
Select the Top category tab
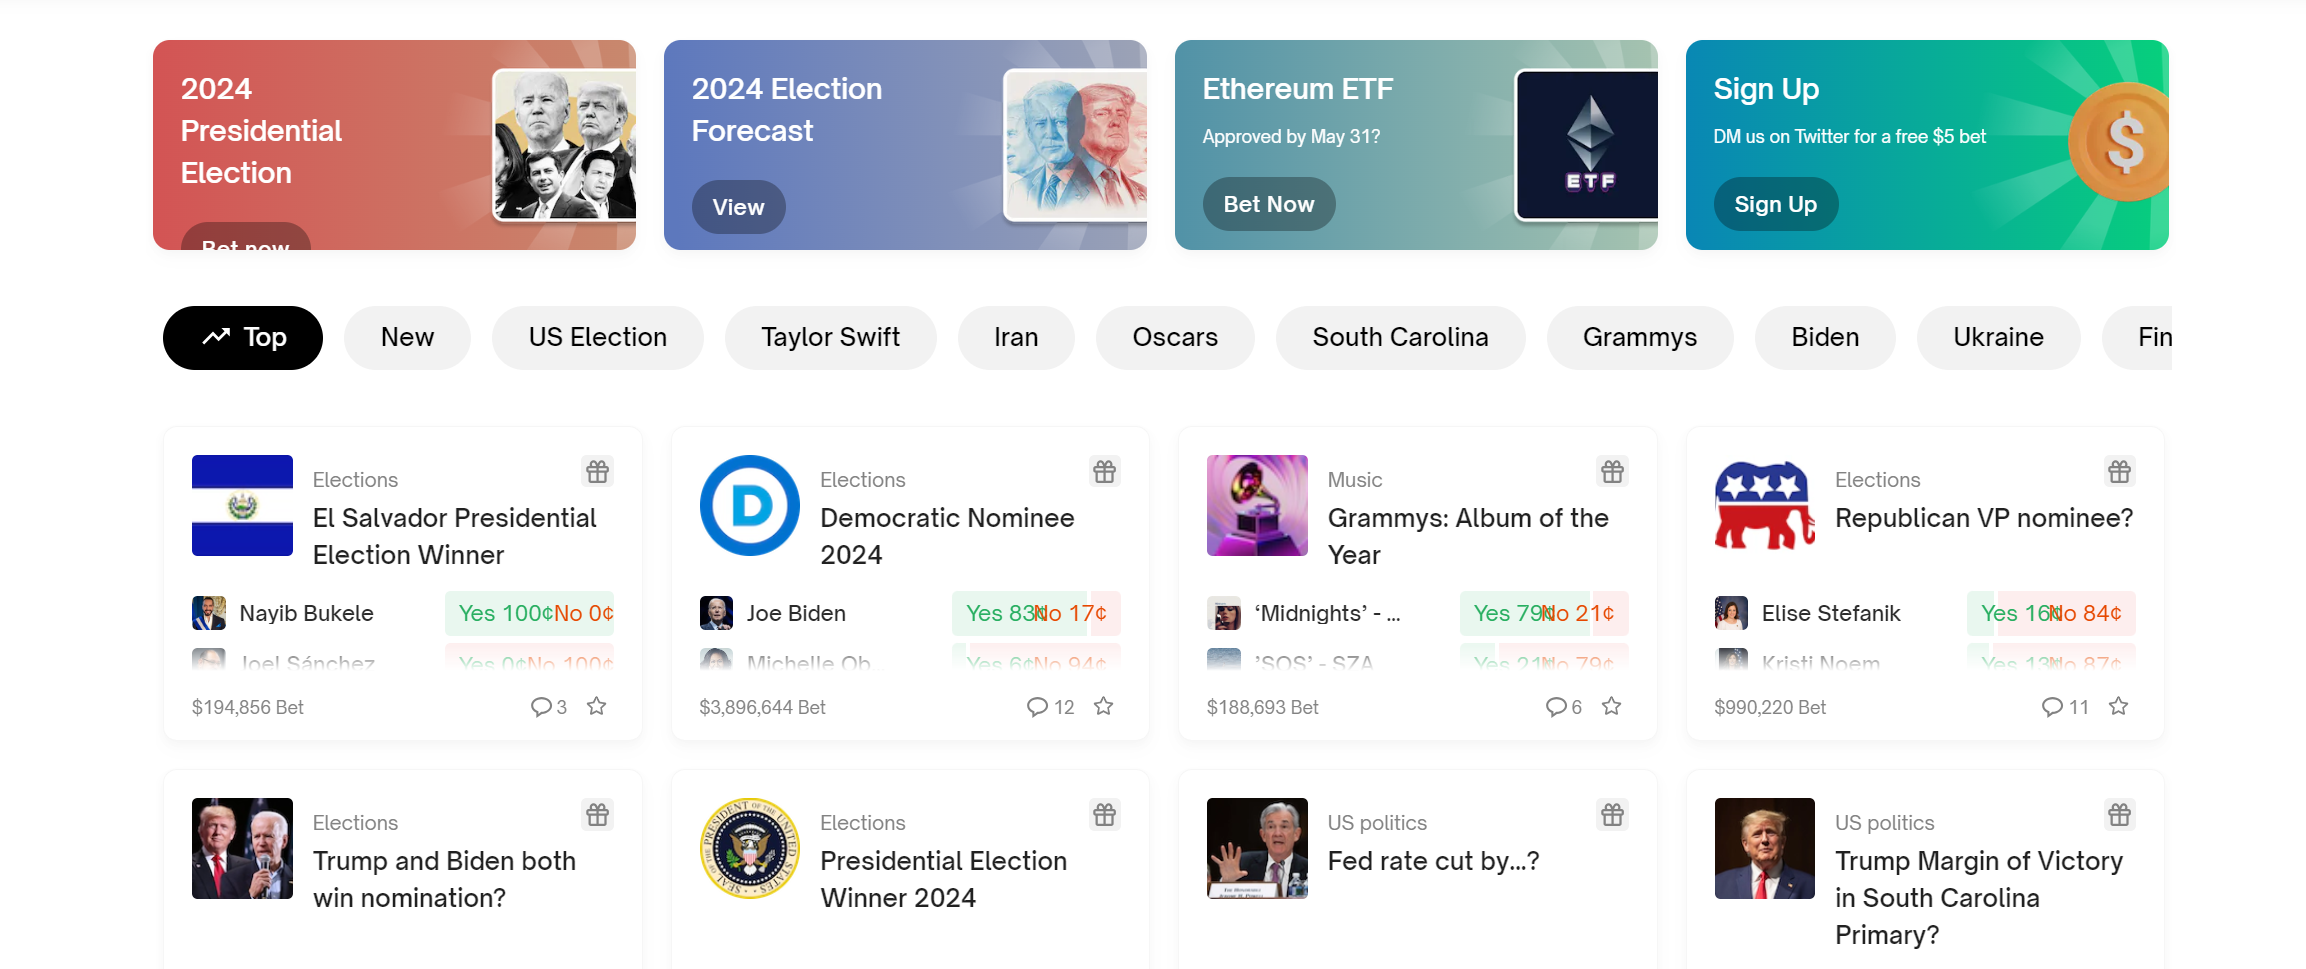(x=243, y=338)
